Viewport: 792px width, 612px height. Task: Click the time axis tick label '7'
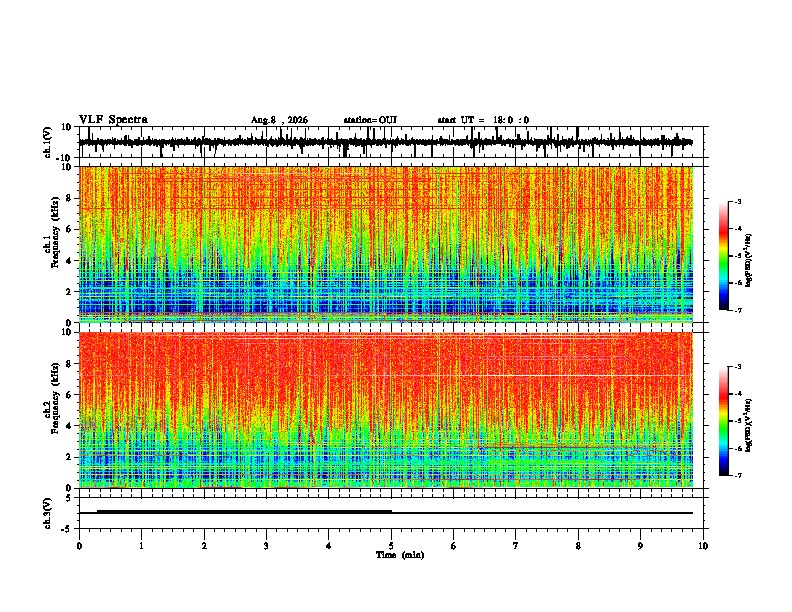[x=516, y=546]
